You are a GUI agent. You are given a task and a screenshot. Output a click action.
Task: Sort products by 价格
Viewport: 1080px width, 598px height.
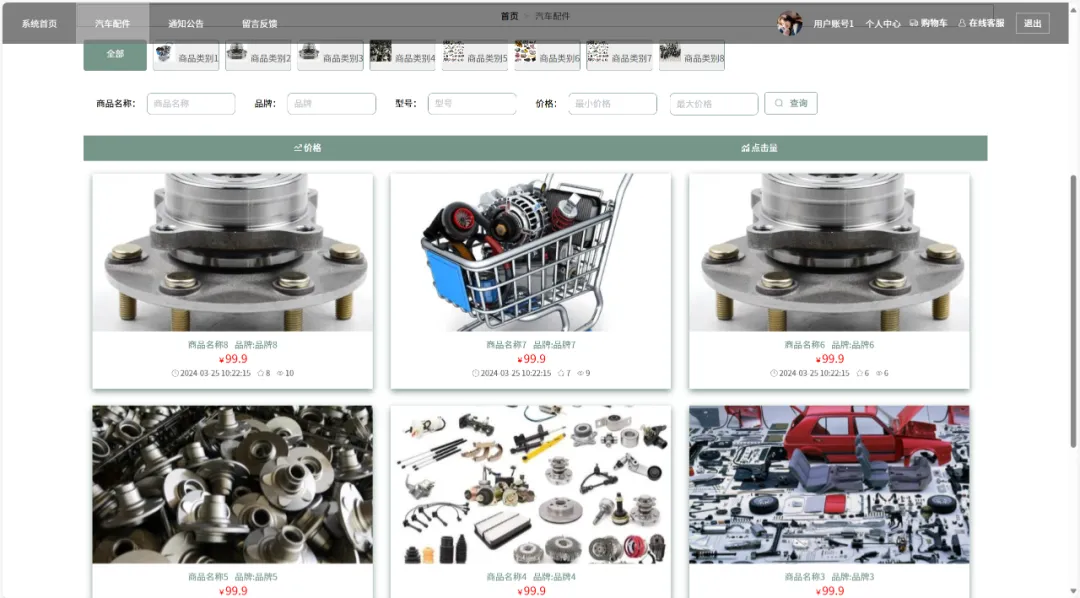[x=308, y=148]
